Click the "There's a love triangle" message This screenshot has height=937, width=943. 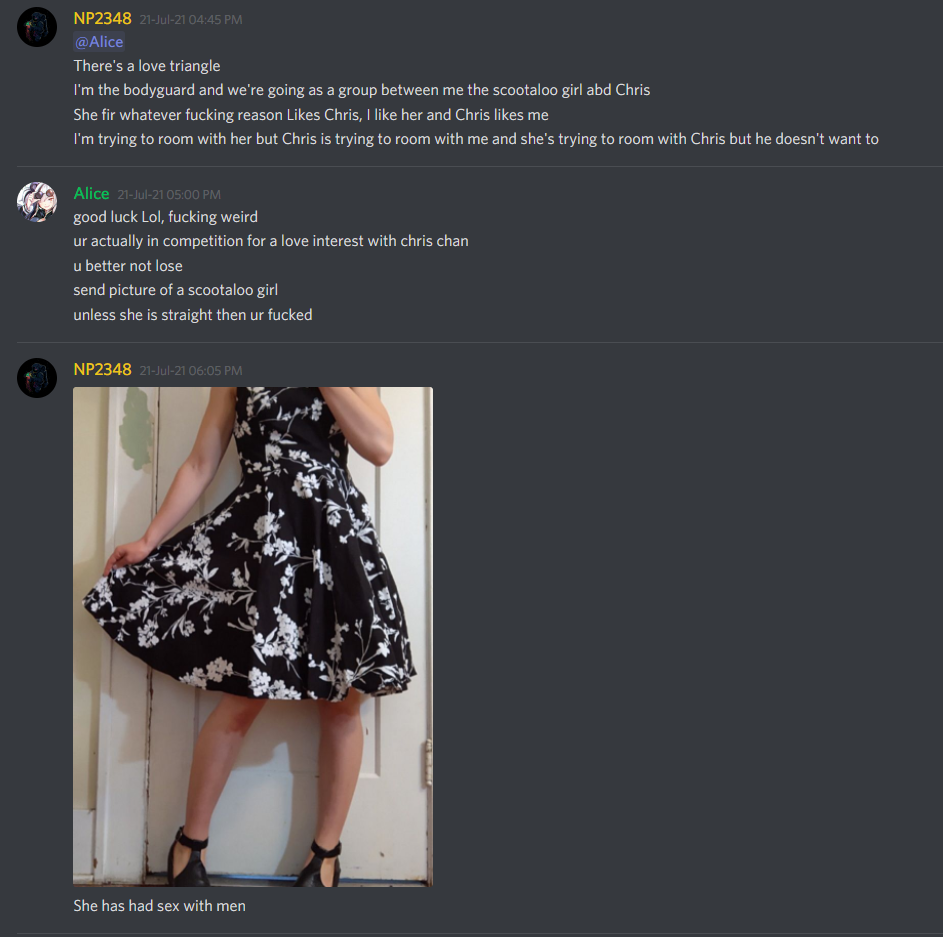coord(147,66)
